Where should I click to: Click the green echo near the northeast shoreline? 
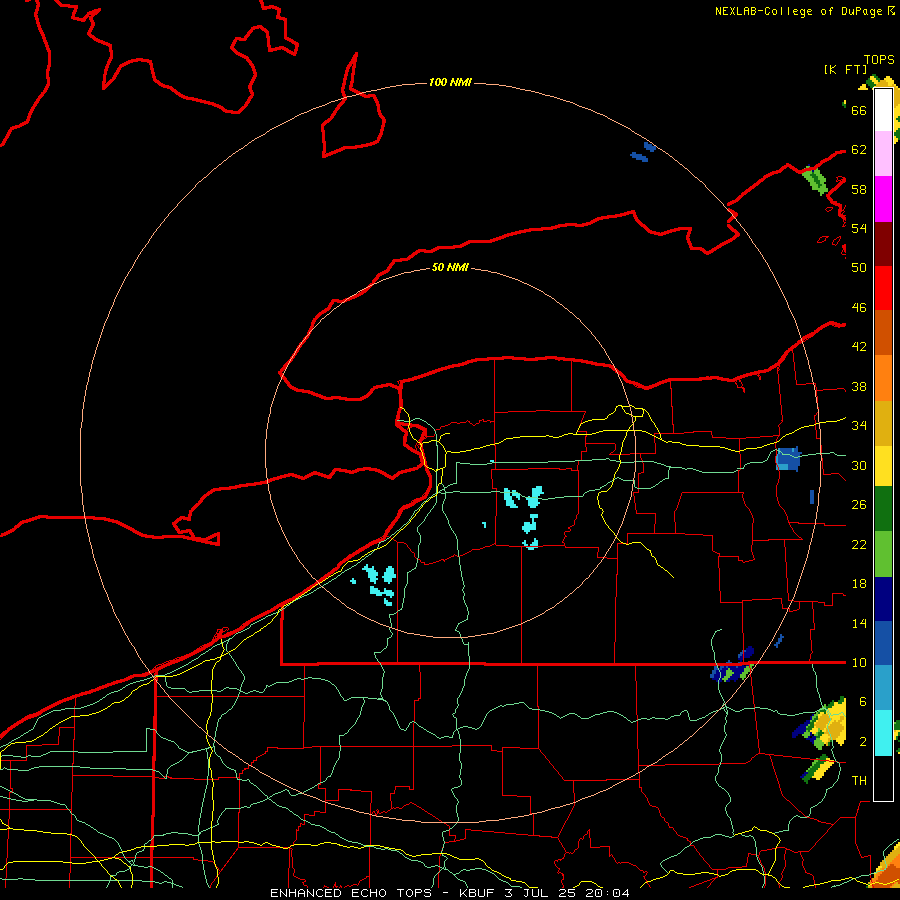pyautogui.click(x=815, y=180)
